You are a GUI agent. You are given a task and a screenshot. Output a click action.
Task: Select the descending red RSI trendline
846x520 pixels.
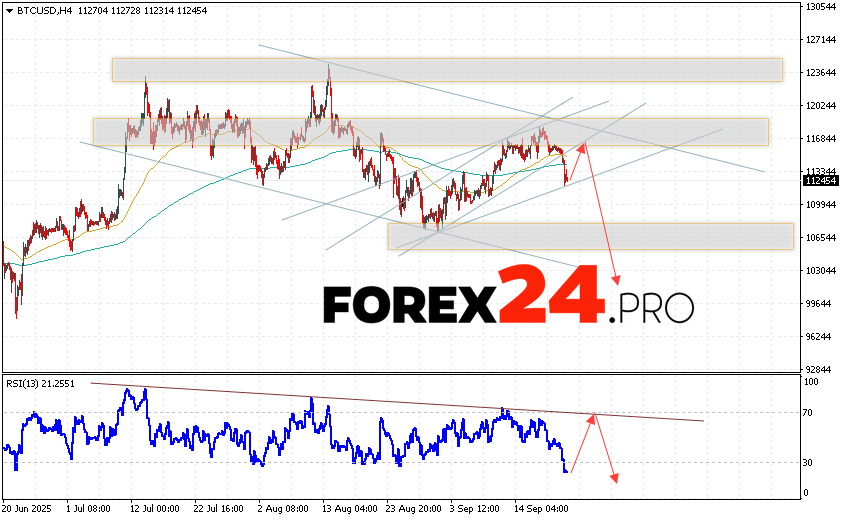click(x=400, y=402)
